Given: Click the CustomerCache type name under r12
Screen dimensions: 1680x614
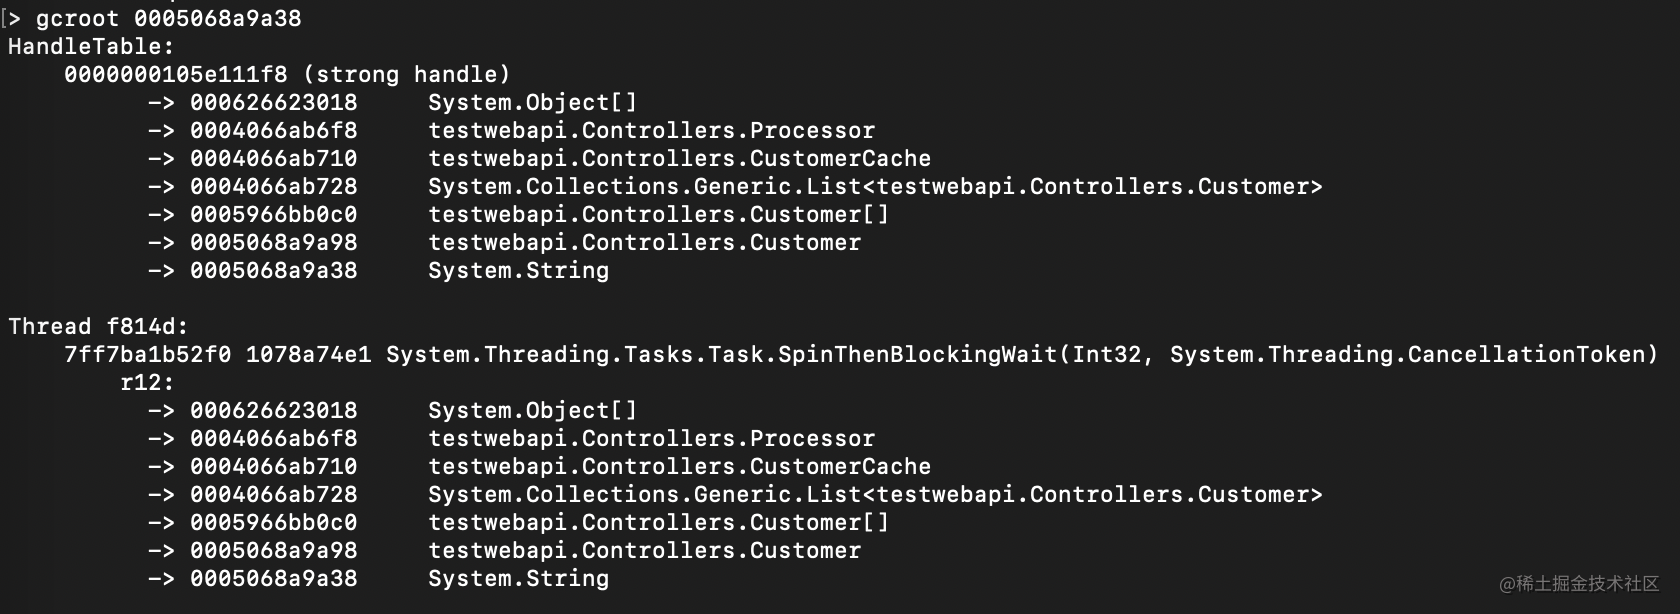Looking at the screenshot, I should pyautogui.click(x=840, y=467).
